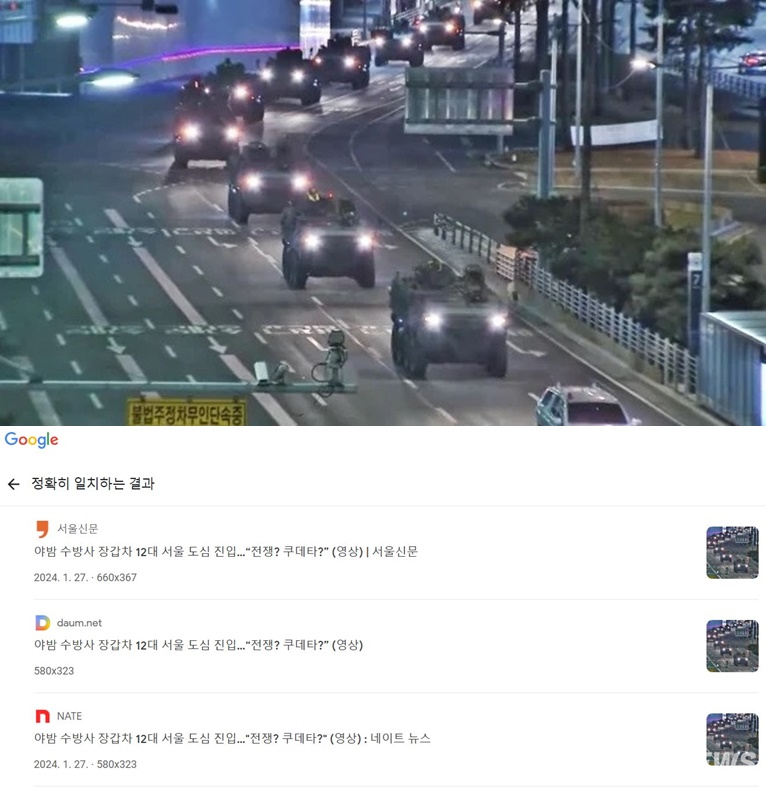Click the '580x323' size text under daum.net
The height and width of the screenshot is (788, 766).
click(54, 671)
